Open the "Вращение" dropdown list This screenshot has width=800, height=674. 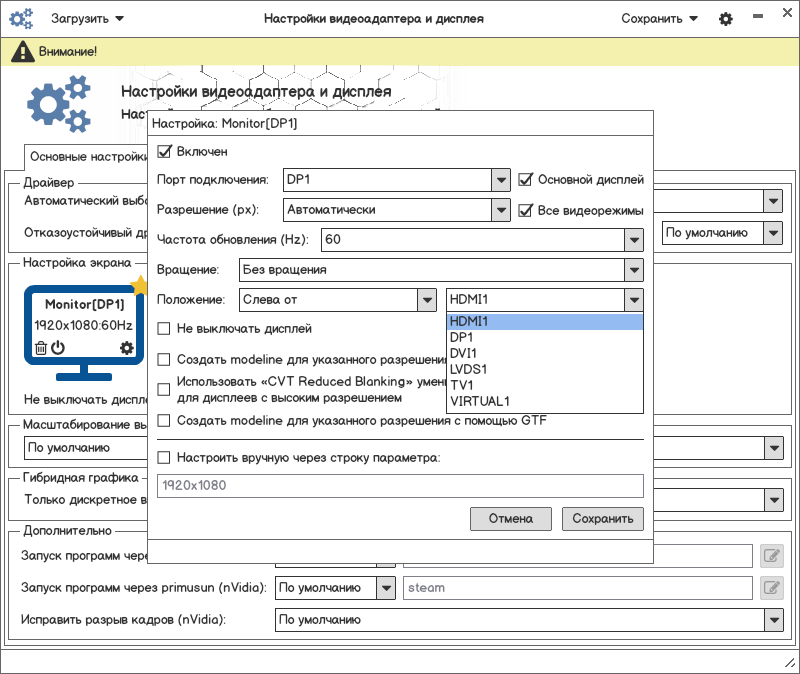tap(632, 270)
